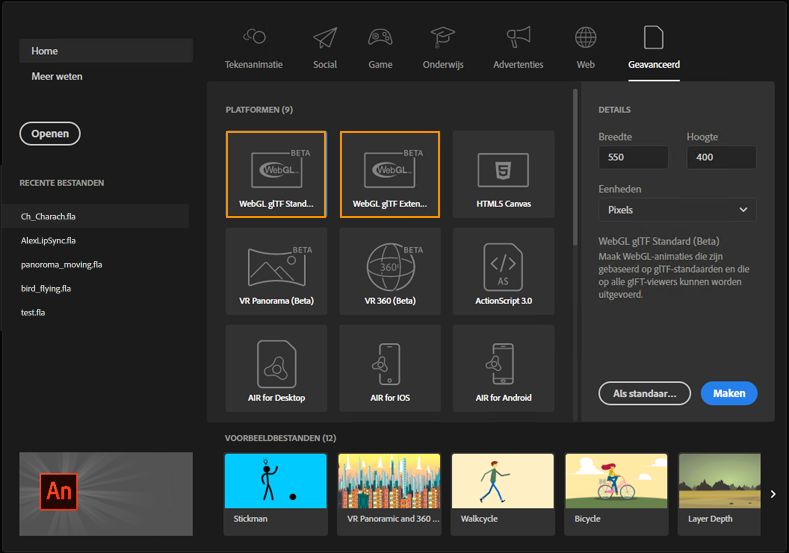Select the Social paper plane icon
The width and height of the screenshot is (789, 553).
[325, 37]
